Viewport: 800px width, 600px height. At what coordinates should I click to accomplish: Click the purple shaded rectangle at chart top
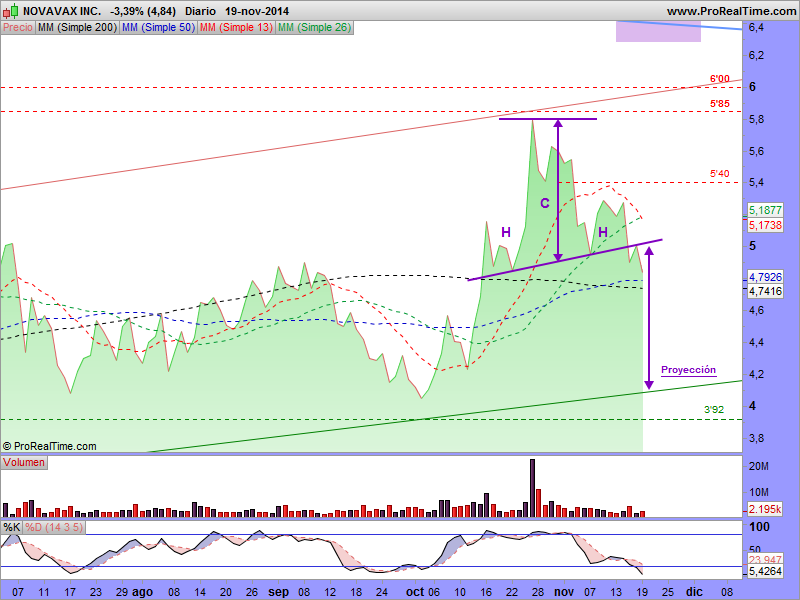click(x=658, y=31)
